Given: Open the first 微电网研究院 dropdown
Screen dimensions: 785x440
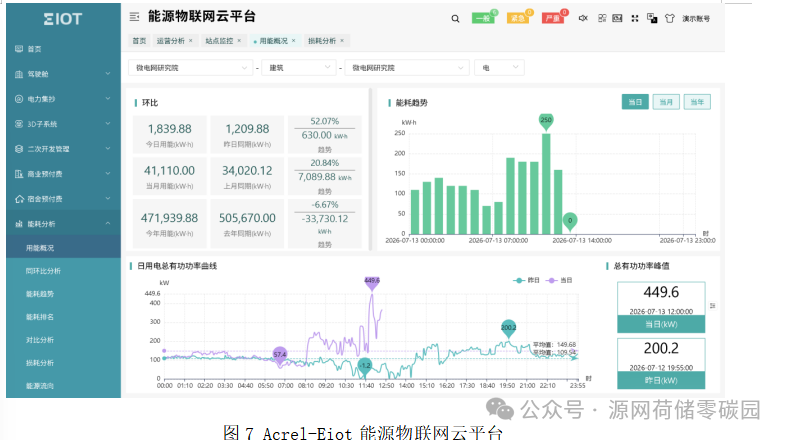Looking at the screenshot, I should [190, 68].
